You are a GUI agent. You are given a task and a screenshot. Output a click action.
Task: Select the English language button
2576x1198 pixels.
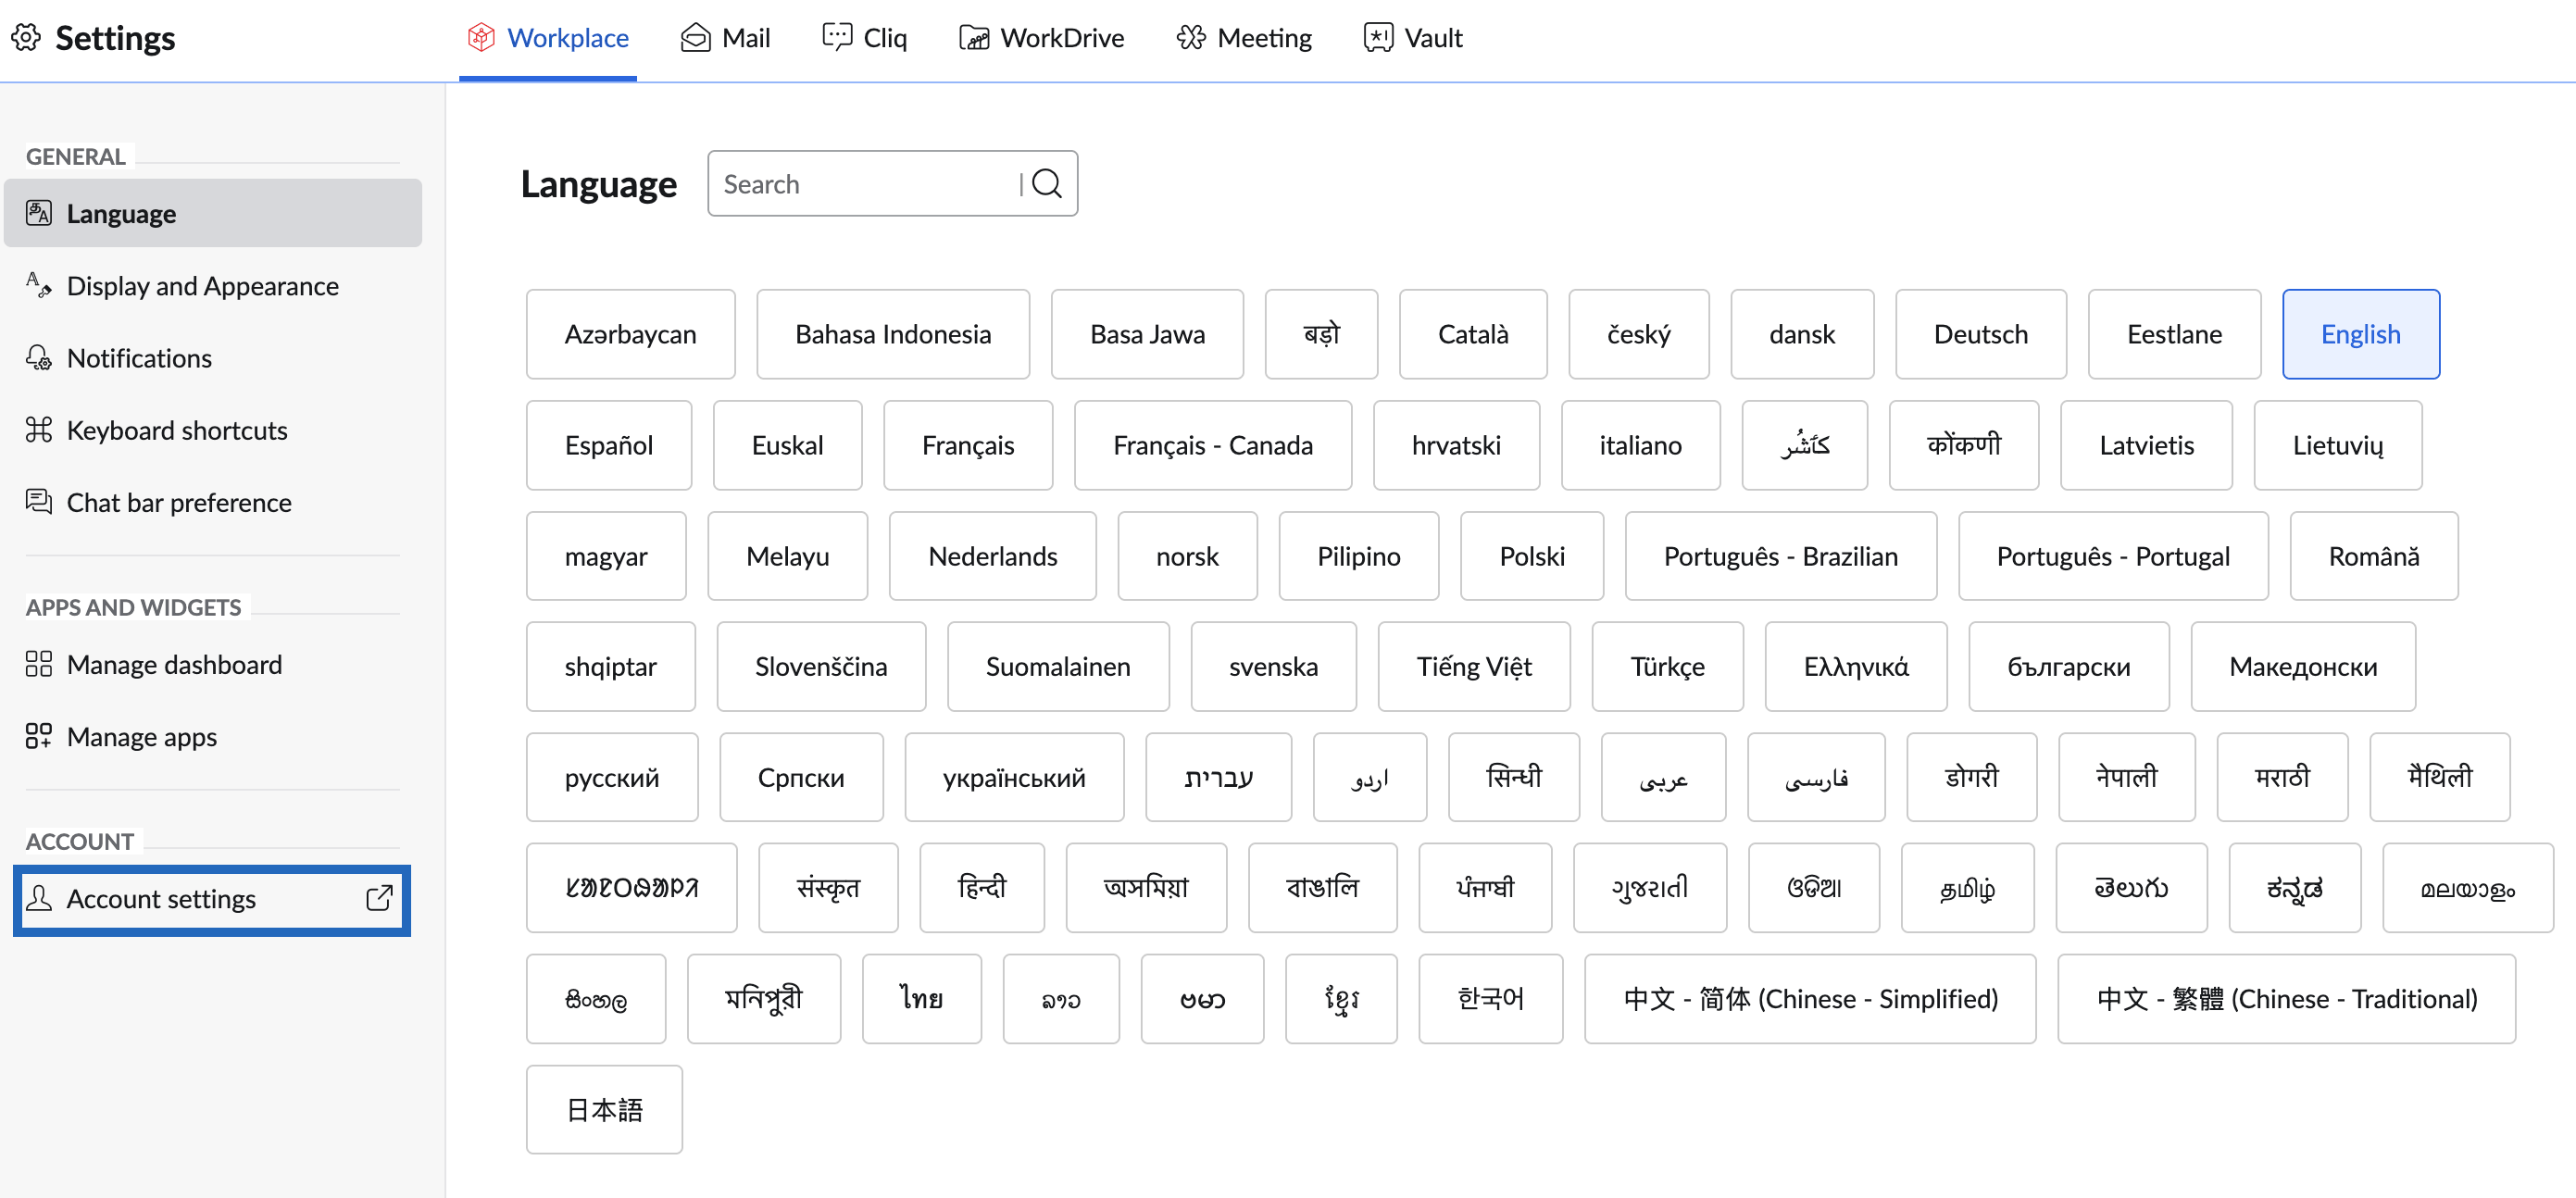tap(2361, 334)
